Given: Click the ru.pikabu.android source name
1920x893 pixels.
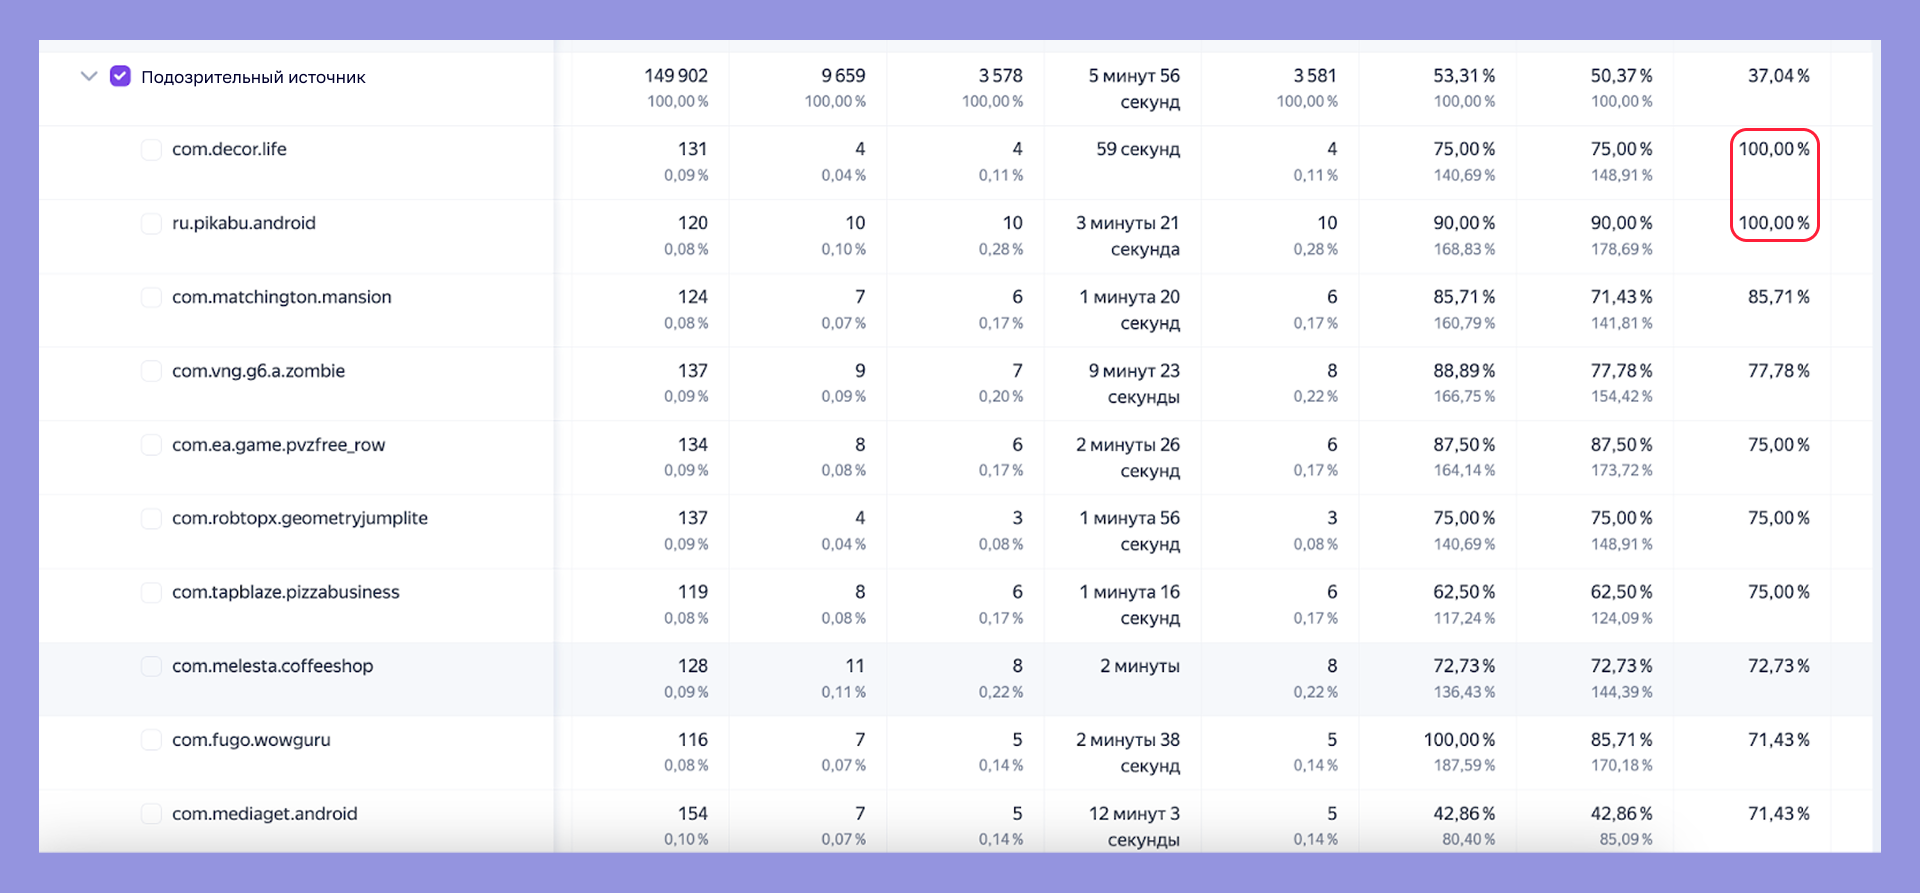Looking at the screenshot, I should (243, 223).
